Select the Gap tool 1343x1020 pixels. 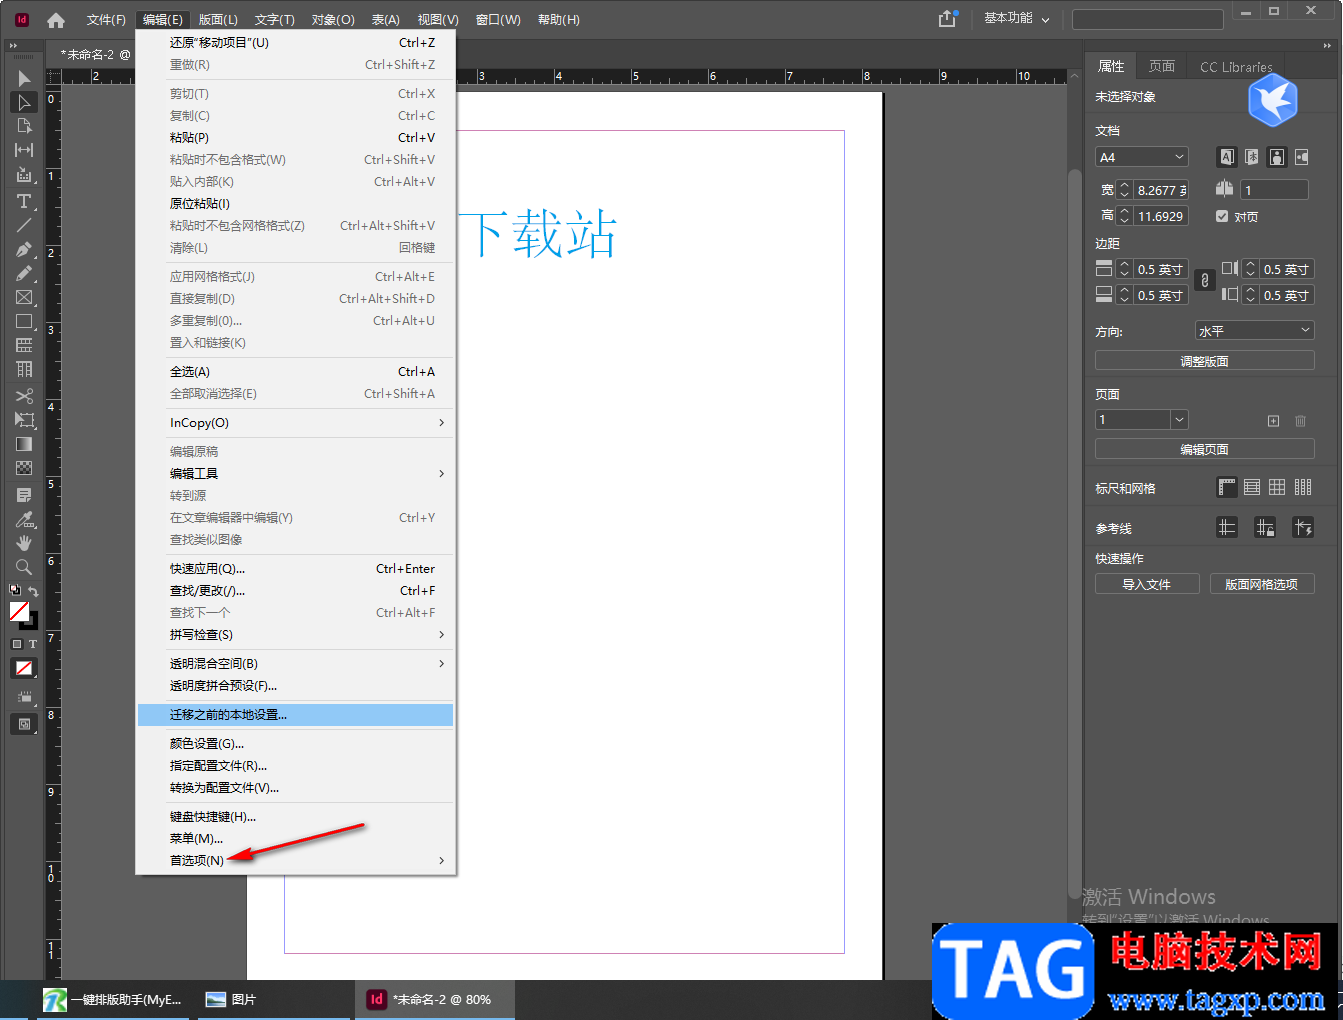point(24,150)
